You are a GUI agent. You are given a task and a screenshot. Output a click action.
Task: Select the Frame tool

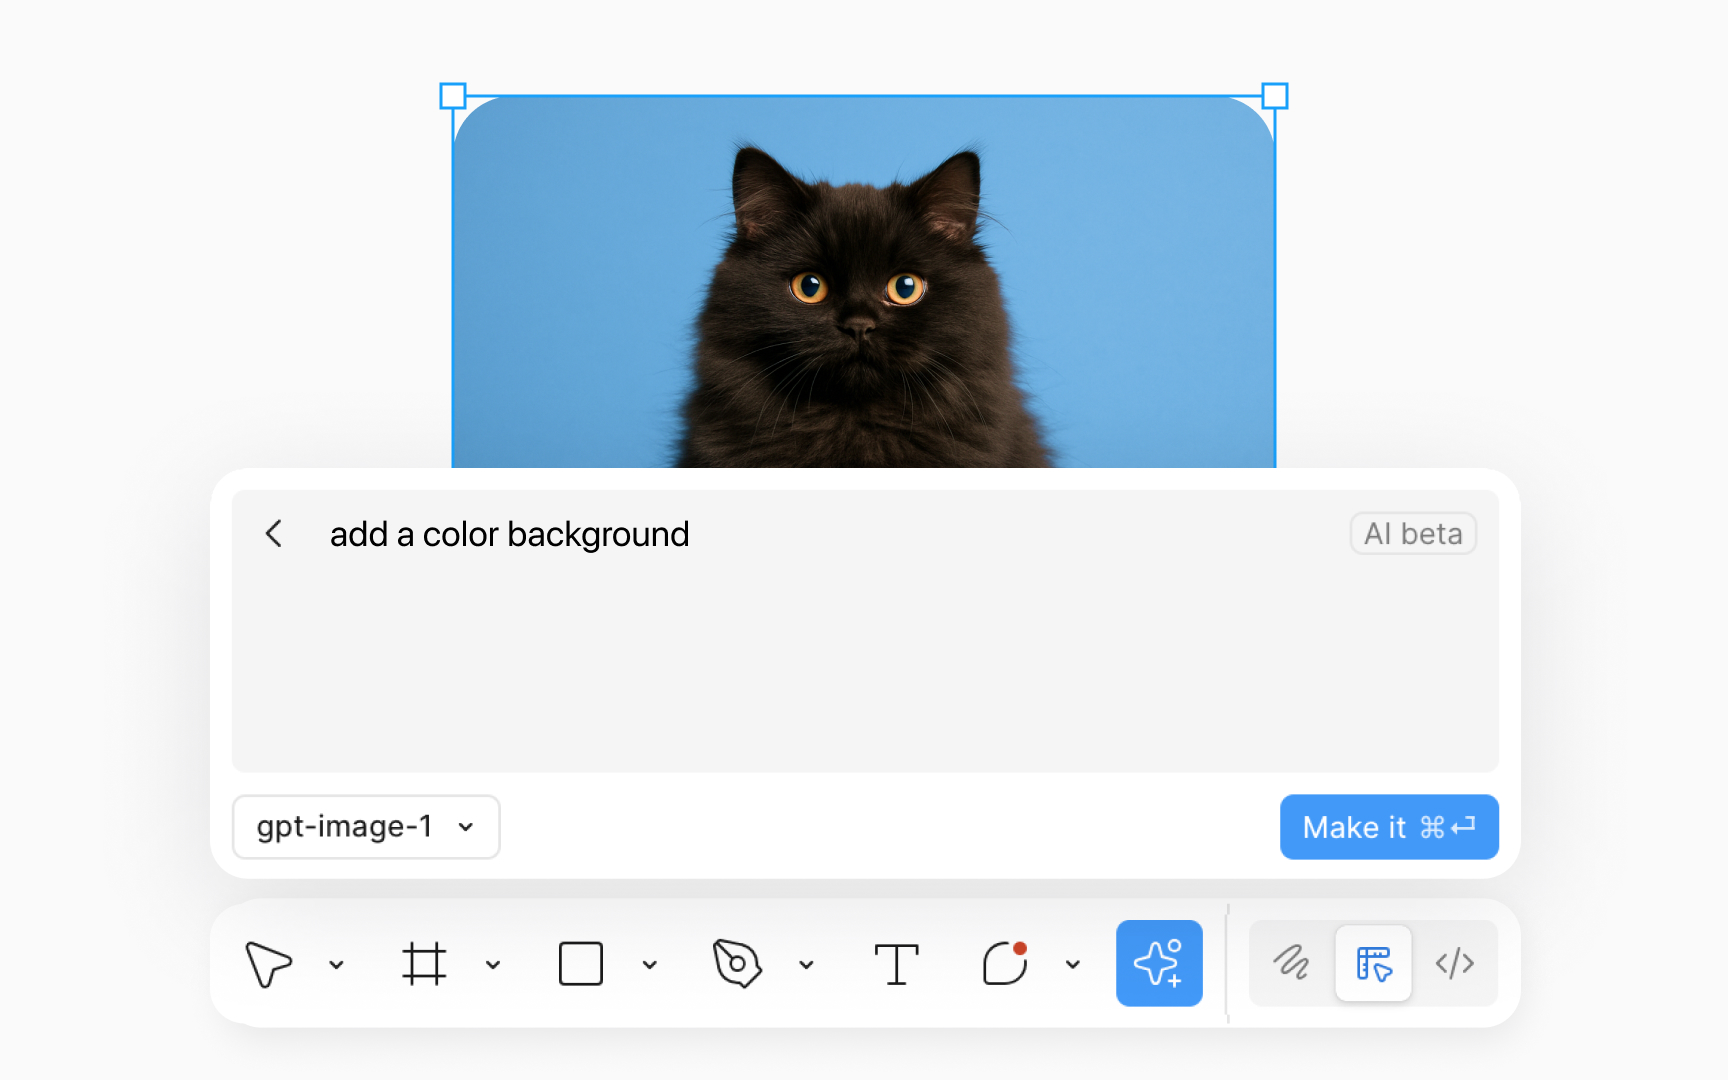[x=424, y=964]
